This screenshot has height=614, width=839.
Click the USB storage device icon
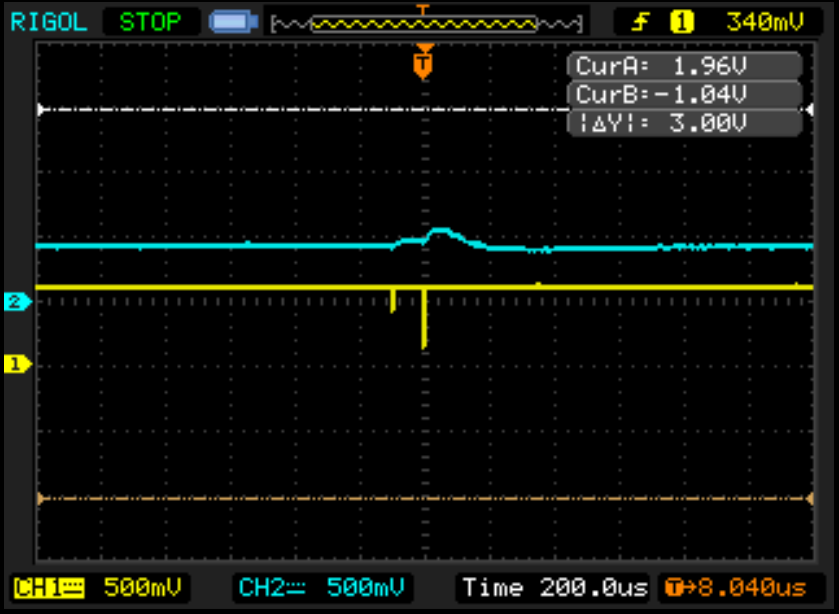(x=234, y=22)
